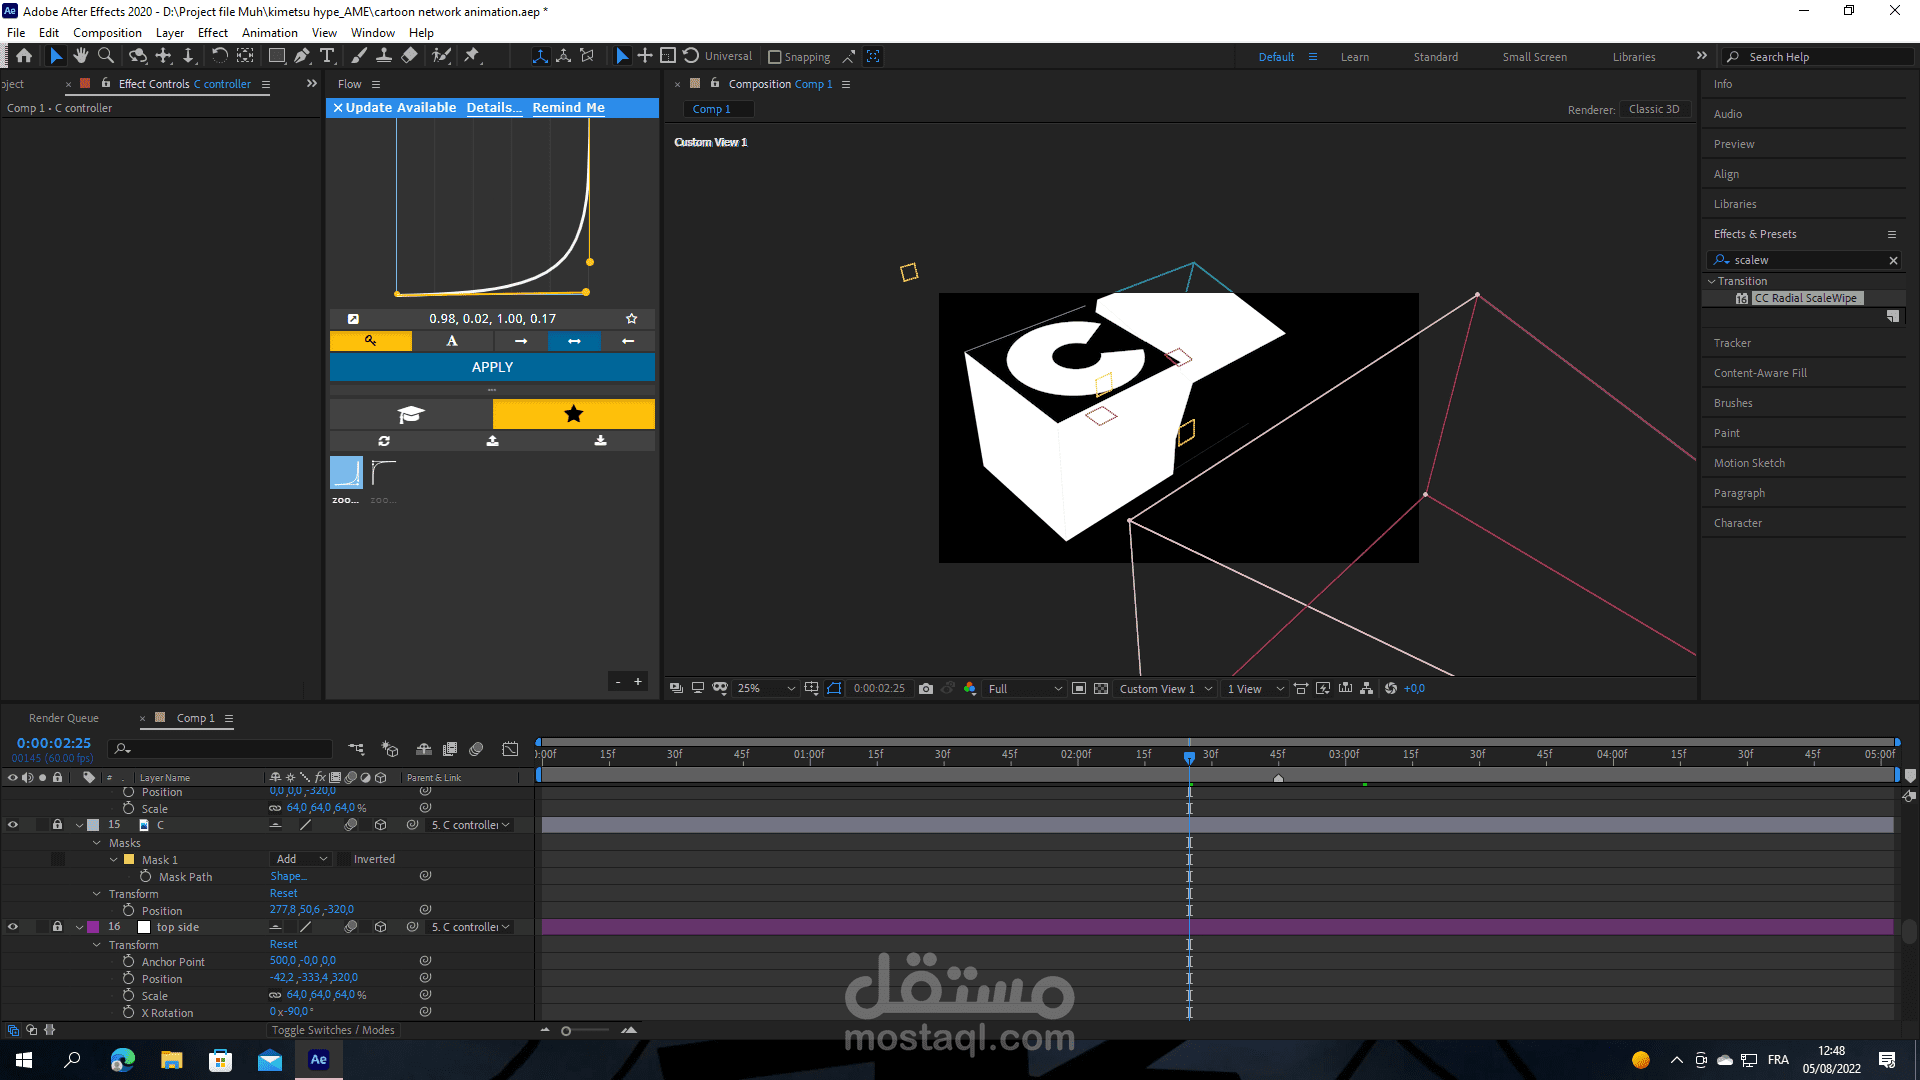This screenshot has width=1920, height=1080.
Task: Select the Hand tool in toolbar
Action: (81, 56)
